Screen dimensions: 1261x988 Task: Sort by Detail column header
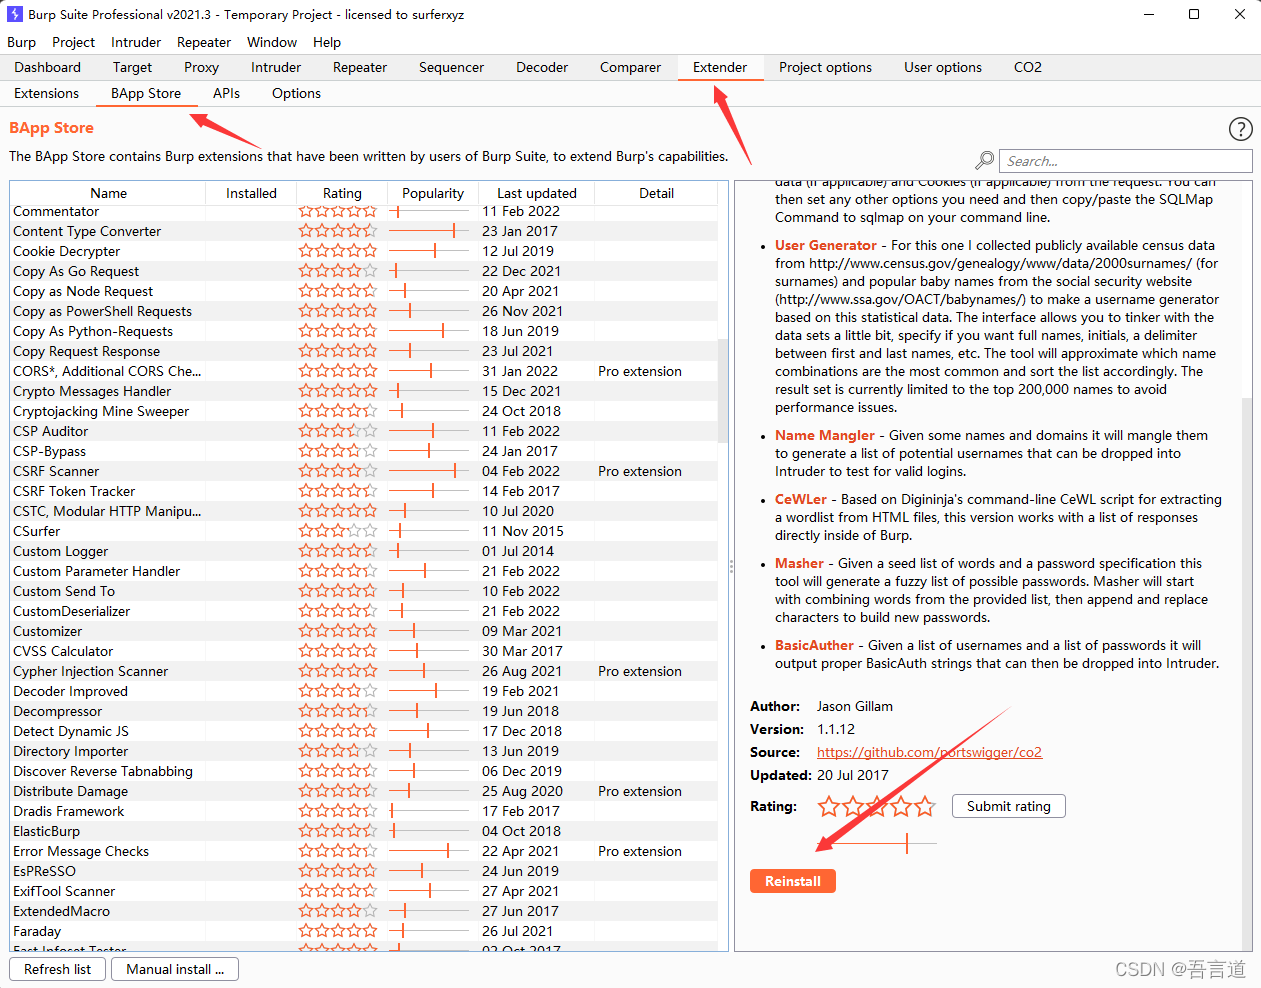click(656, 193)
